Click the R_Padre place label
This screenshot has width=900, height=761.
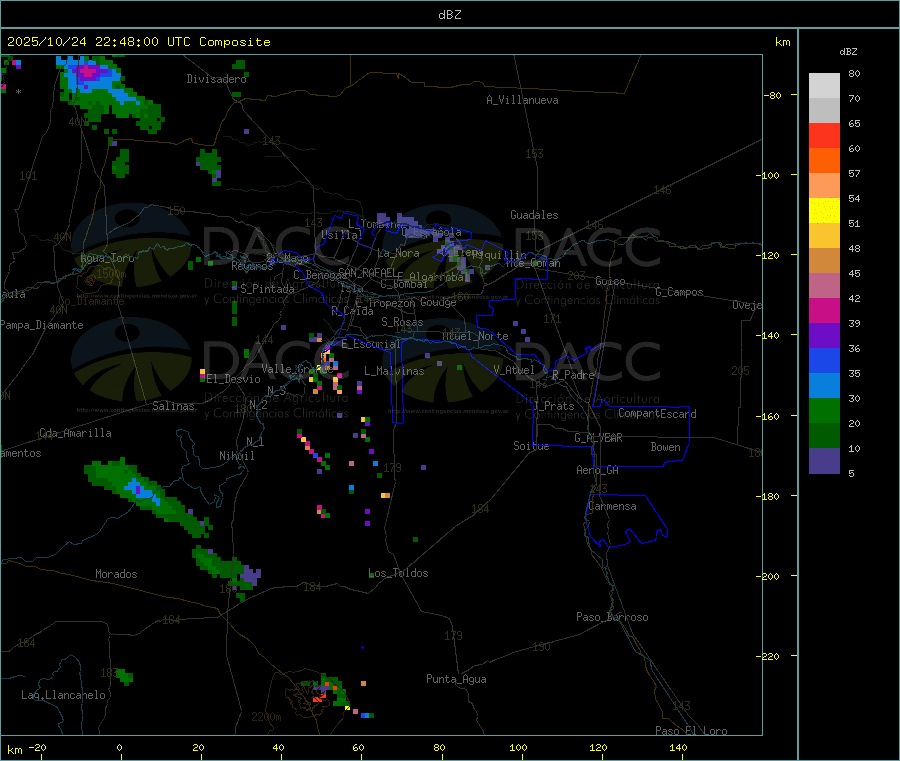coord(573,375)
